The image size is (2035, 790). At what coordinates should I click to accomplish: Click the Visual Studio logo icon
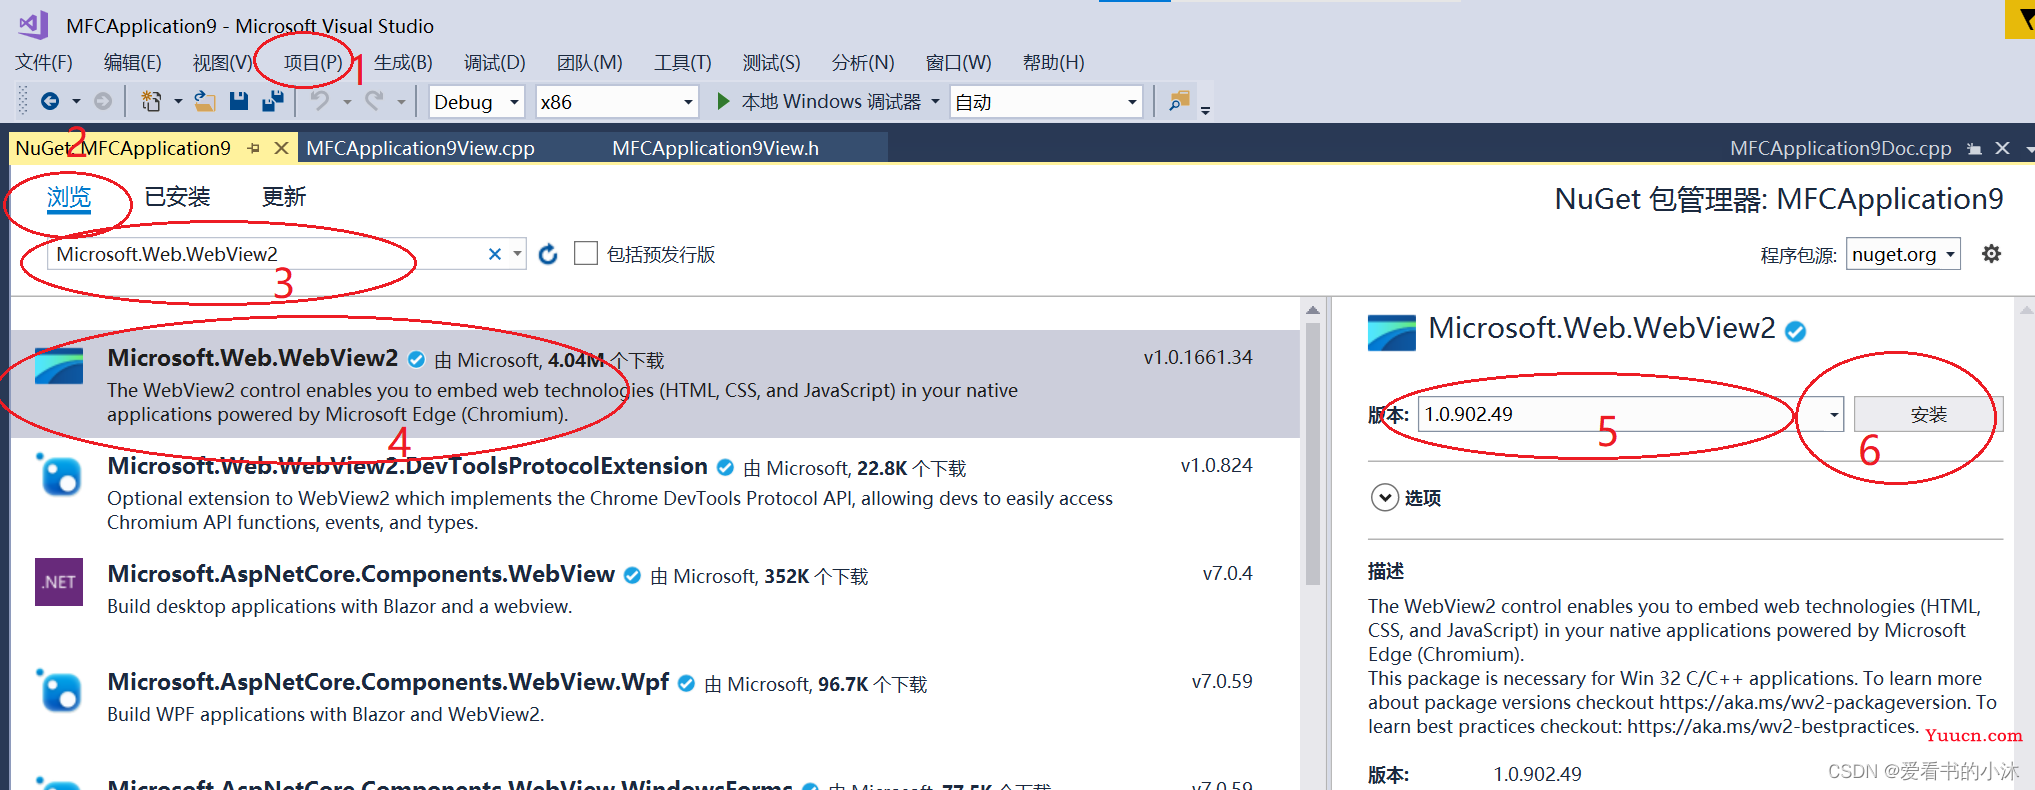33,24
